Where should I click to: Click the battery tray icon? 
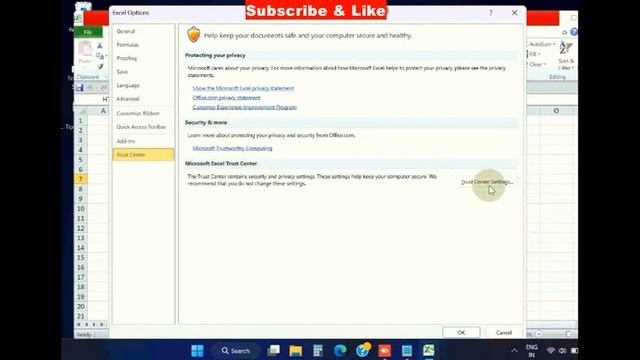click(x=574, y=351)
